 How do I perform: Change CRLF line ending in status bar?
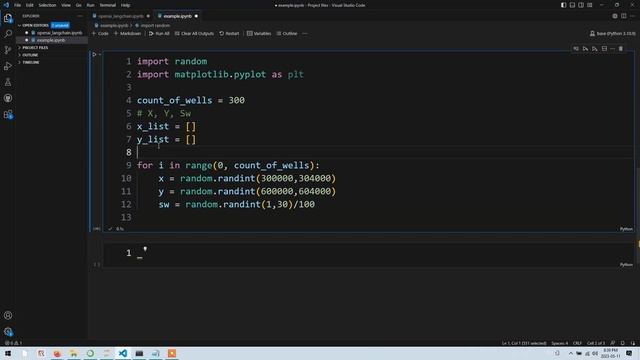coord(577,343)
